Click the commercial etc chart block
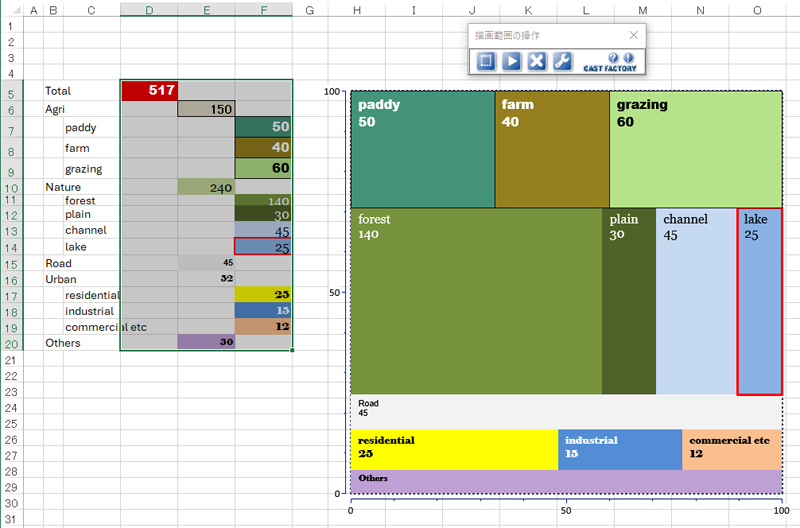 coord(731,449)
